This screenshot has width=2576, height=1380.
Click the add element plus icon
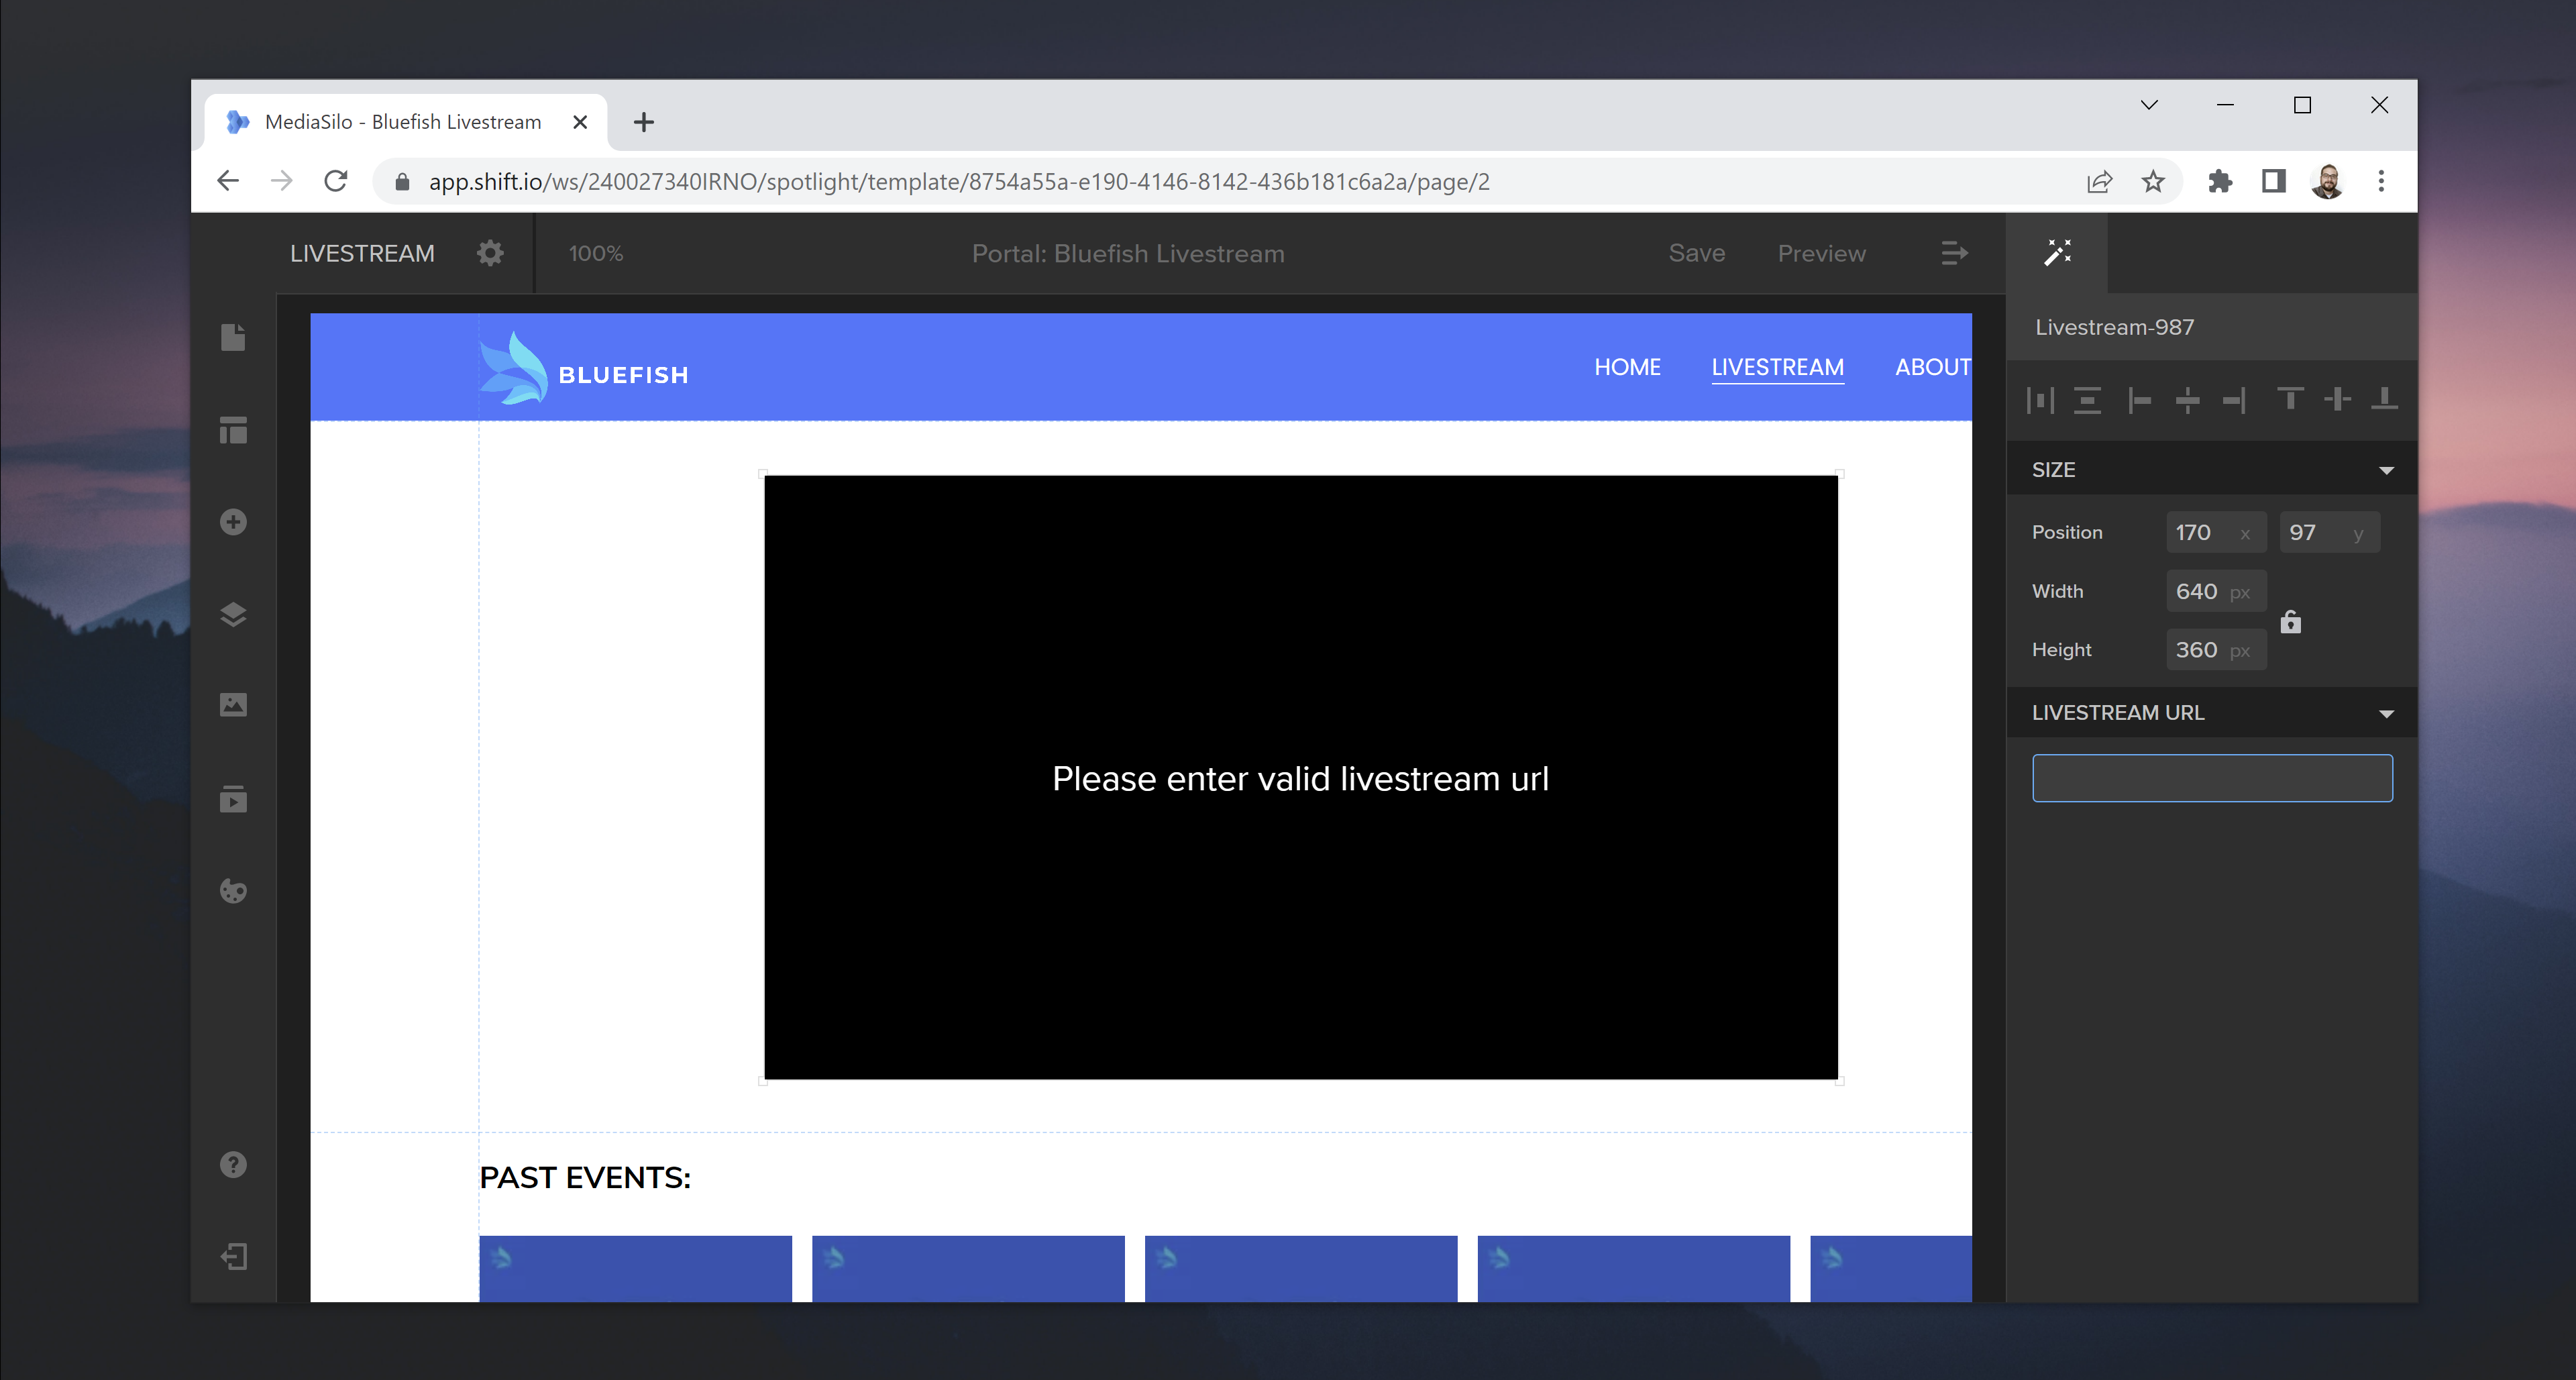click(233, 521)
